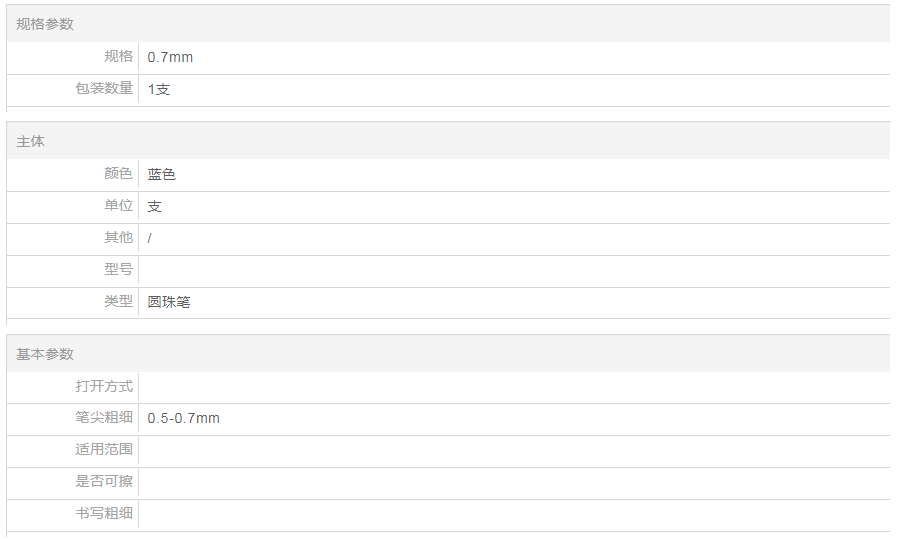Select the 包装数量 label

(104, 89)
